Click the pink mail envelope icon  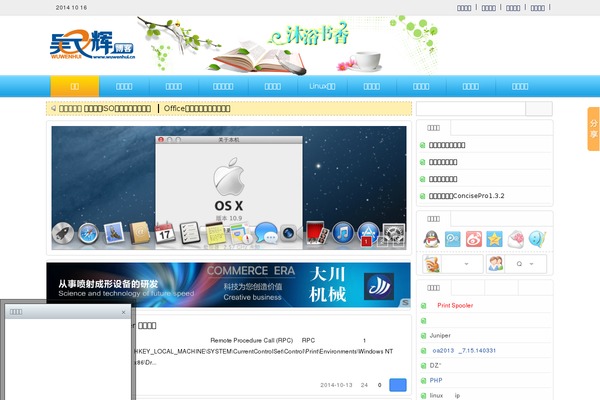click(515, 239)
